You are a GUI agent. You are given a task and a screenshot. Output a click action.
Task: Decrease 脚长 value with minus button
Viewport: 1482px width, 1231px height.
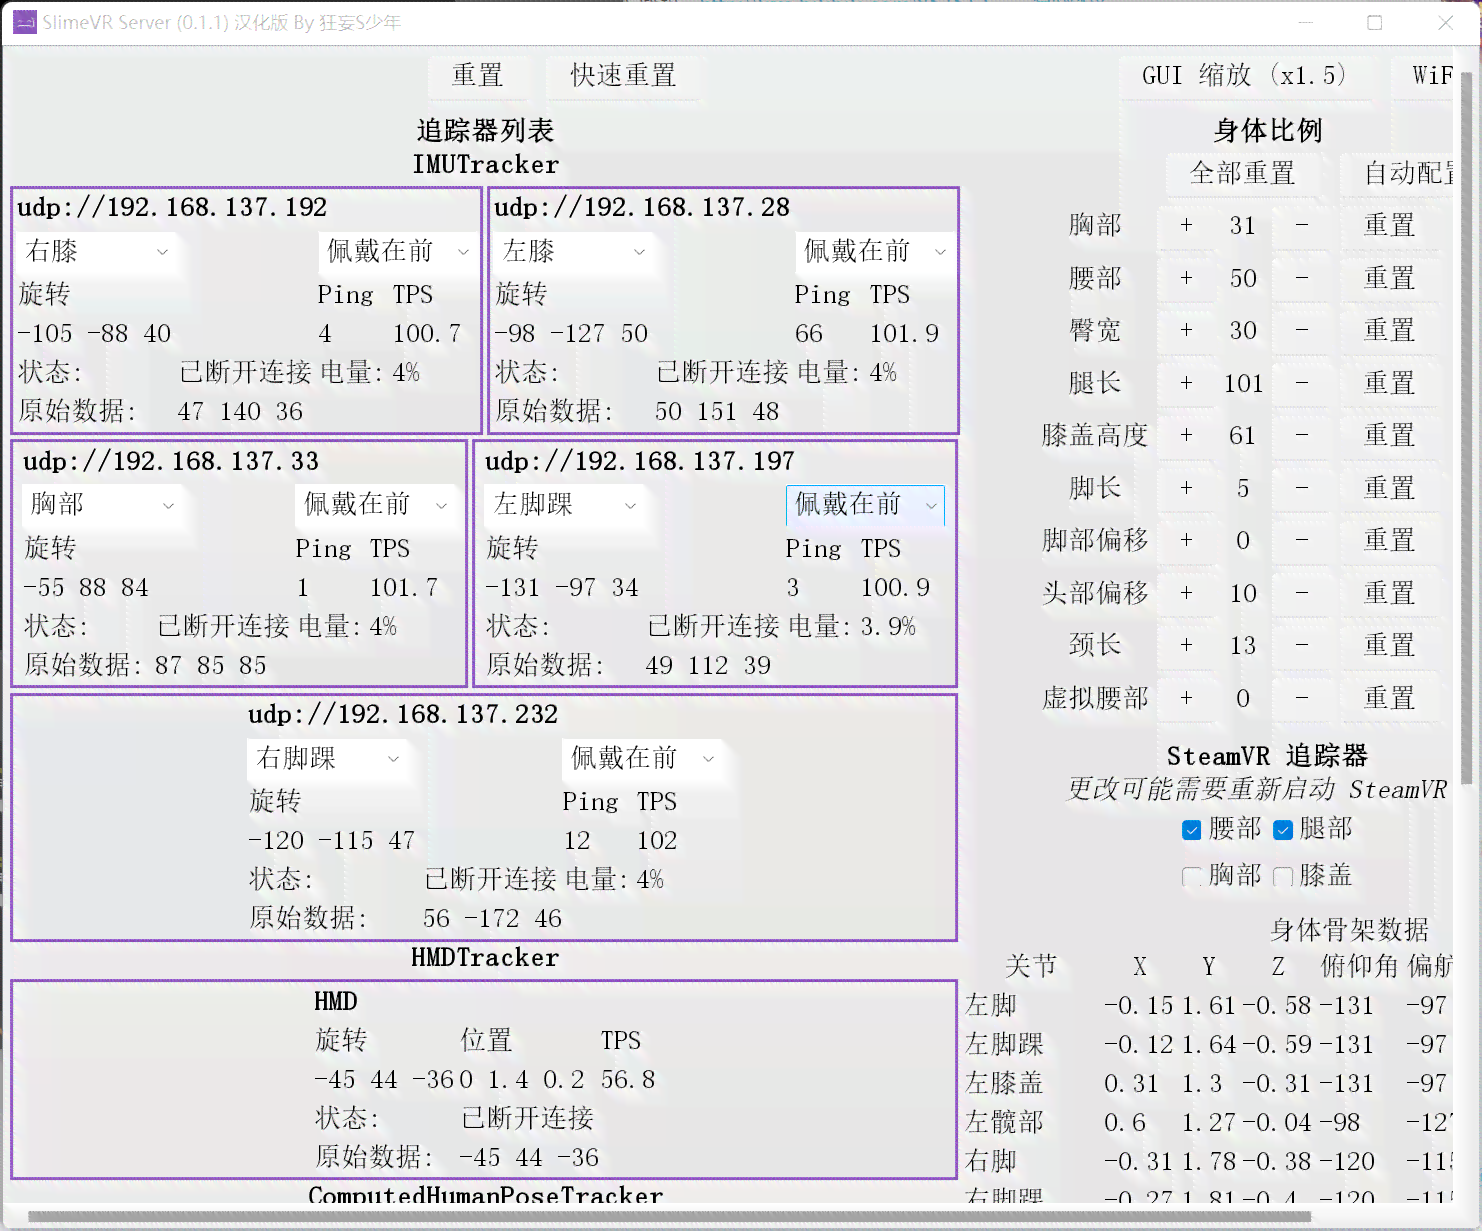[x=1302, y=488]
